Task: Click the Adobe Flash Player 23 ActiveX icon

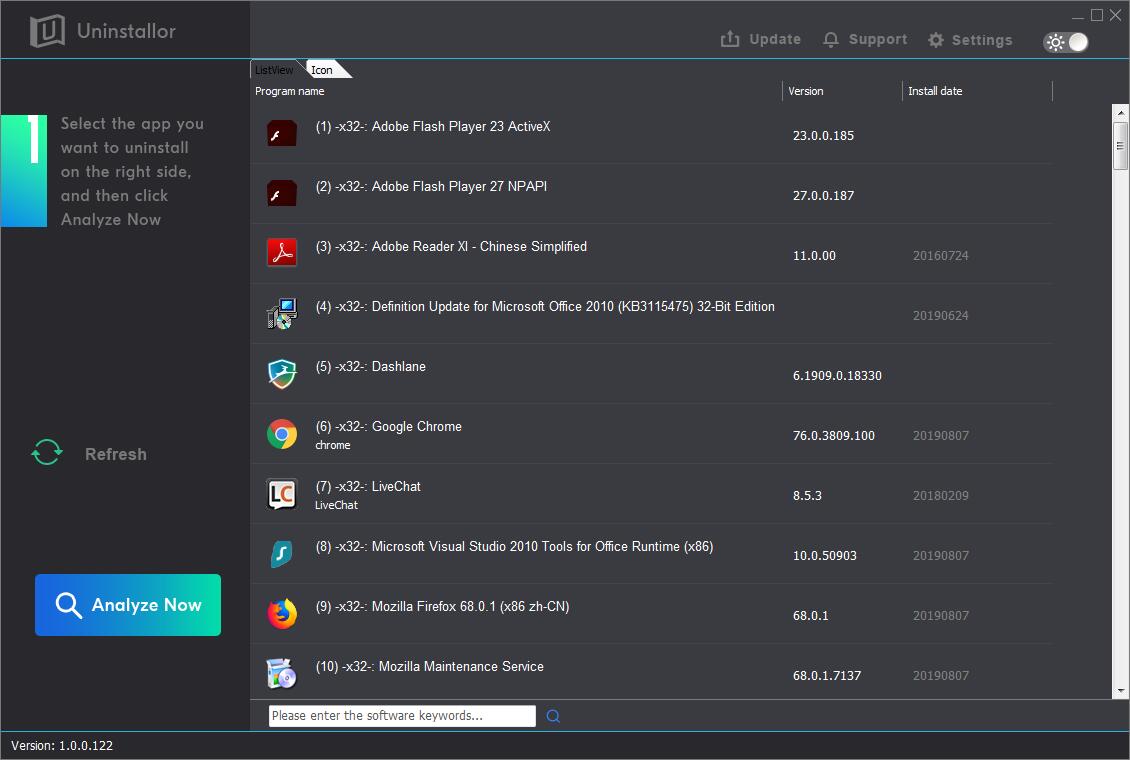Action: [282, 133]
